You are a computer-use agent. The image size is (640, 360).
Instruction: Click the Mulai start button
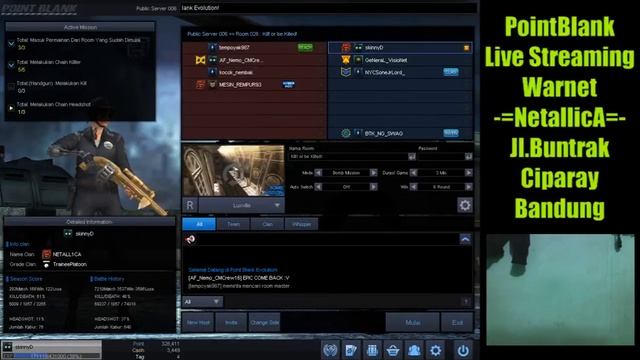pyautogui.click(x=413, y=322)
